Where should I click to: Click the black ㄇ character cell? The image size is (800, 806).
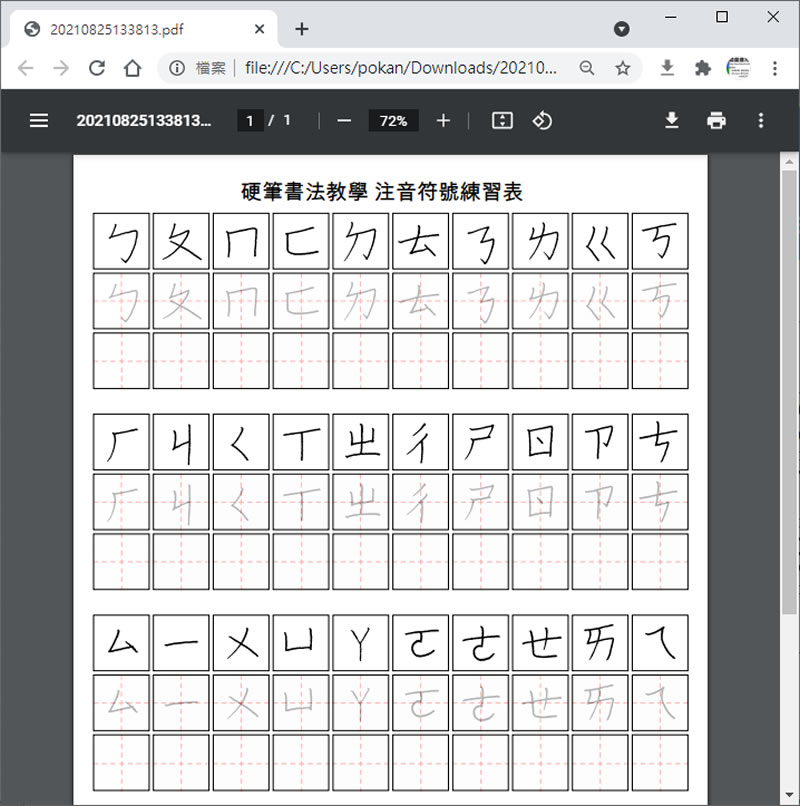point(241,241)
